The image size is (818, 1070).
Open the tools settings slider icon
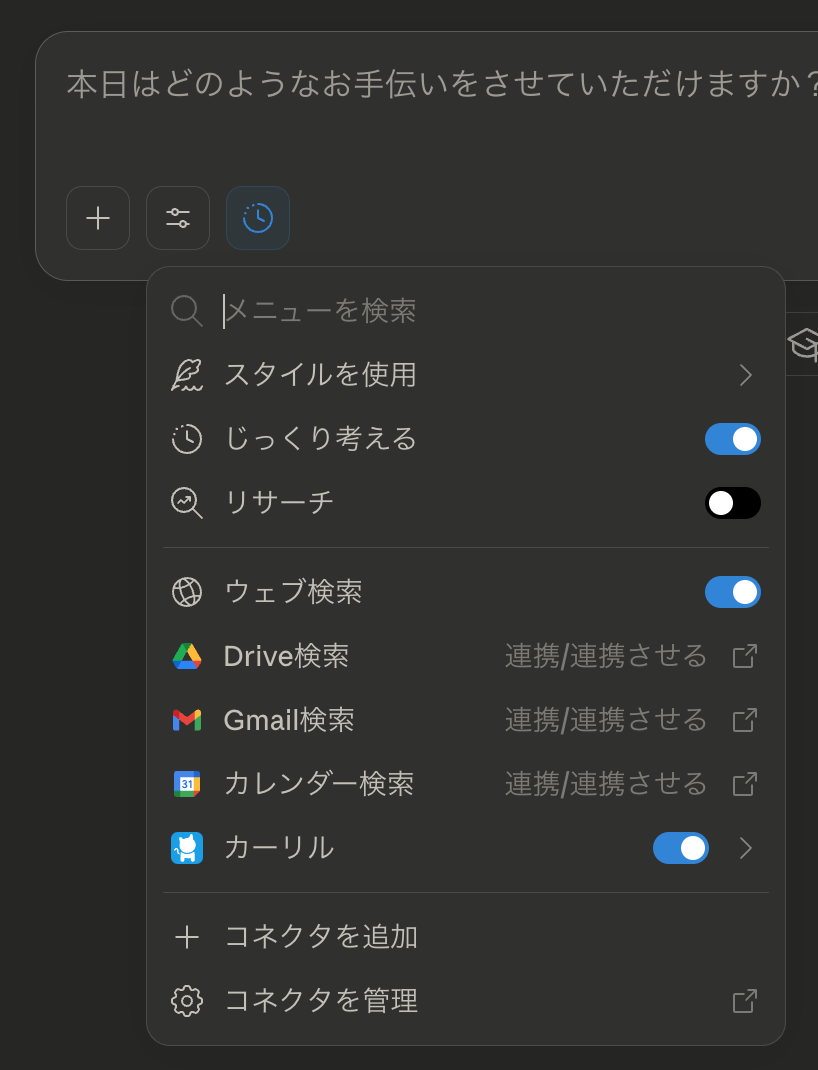coord(177,218)
